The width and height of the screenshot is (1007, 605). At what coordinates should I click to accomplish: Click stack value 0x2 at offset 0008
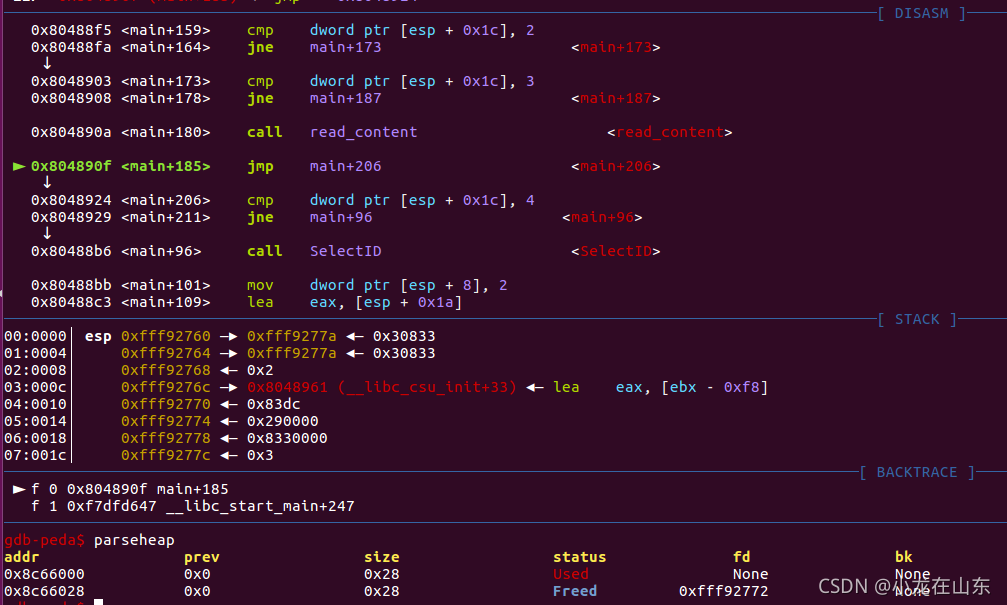point(260,371)
